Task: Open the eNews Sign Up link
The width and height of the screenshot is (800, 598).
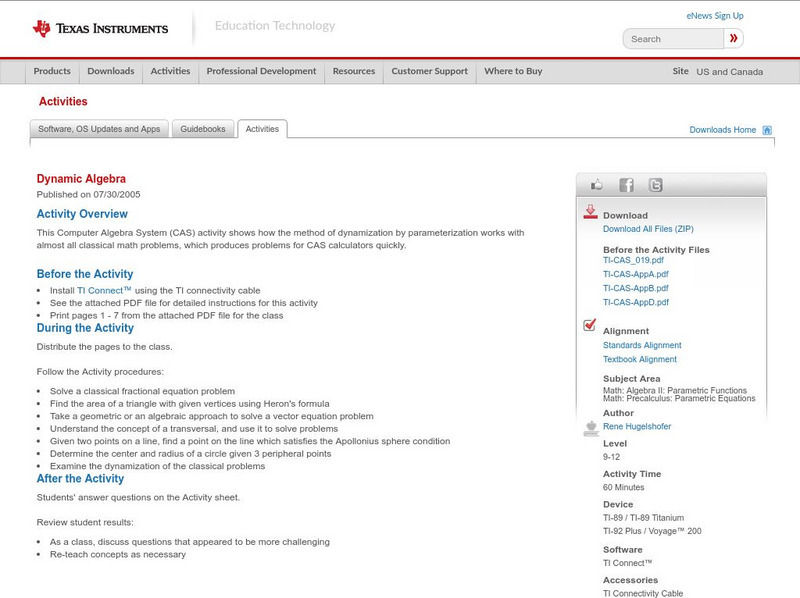Action: (x=715, y=16)
